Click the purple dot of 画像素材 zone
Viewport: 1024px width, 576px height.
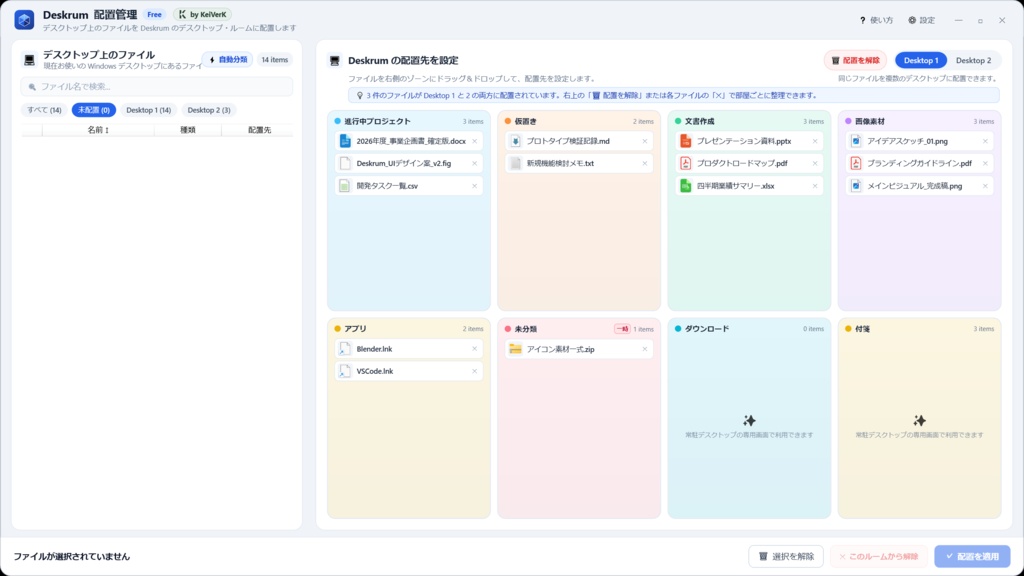848,121
